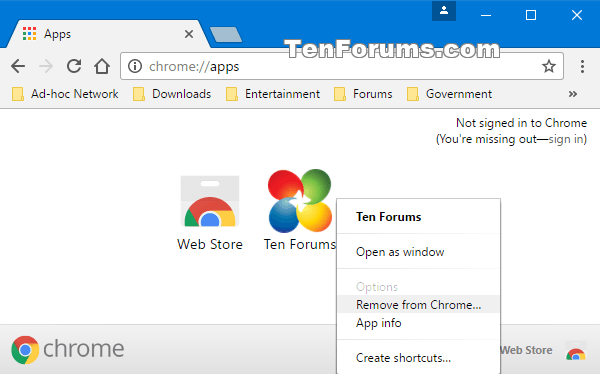View site information icon in address bar
The height and width of the screenshot is (374, 600).
coord(135,66)
